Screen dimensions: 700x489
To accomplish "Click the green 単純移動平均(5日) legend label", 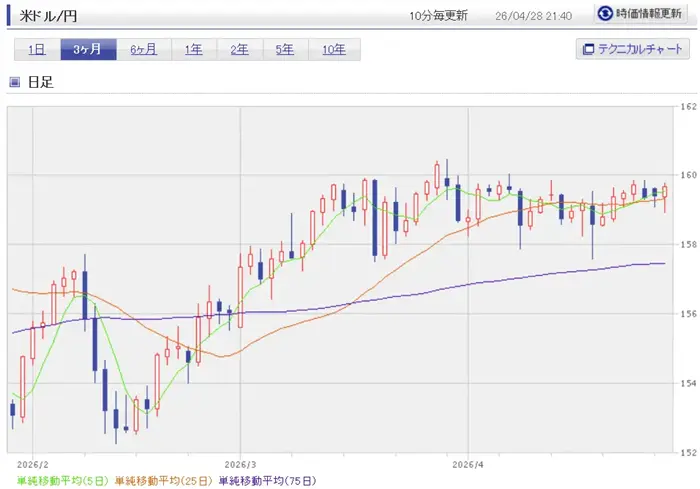I will click(x=62, y=481).
